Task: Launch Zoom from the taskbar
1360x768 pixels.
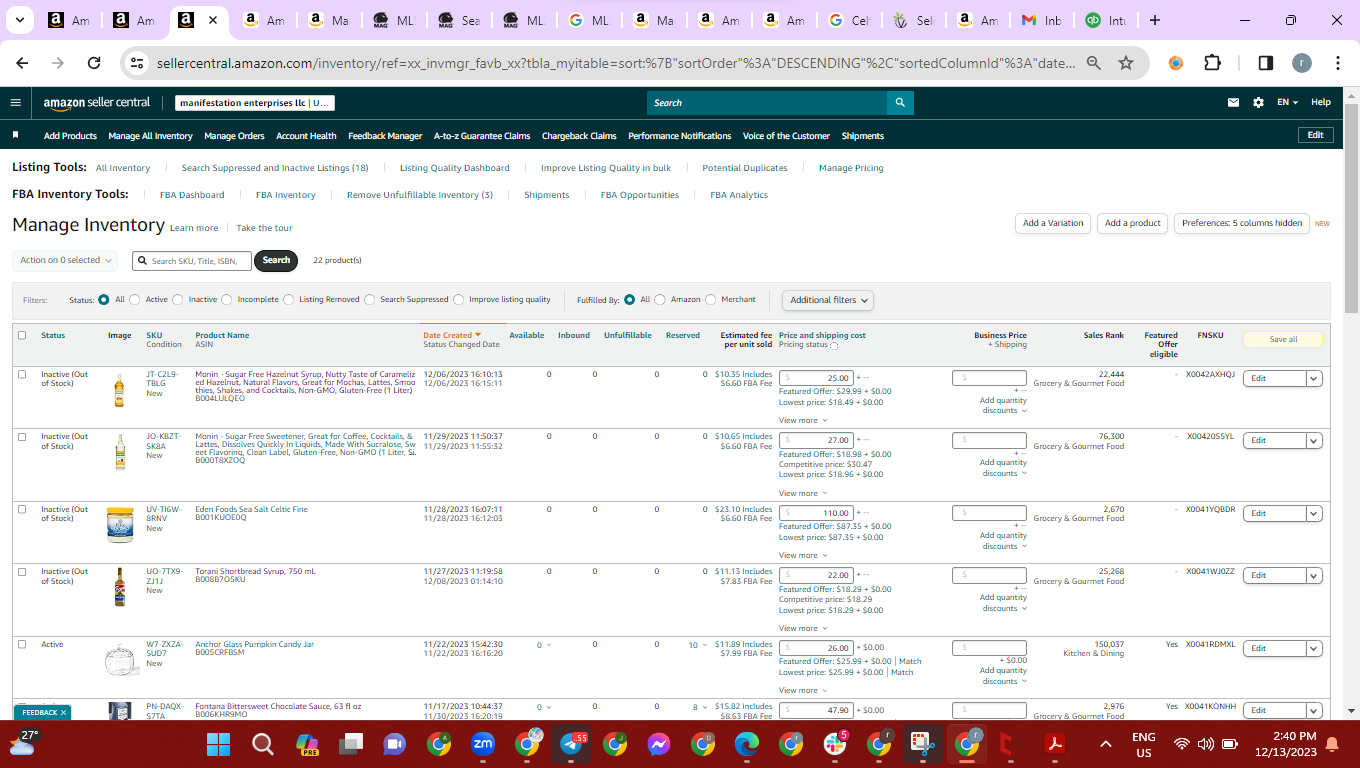Action: pos(483,744)
